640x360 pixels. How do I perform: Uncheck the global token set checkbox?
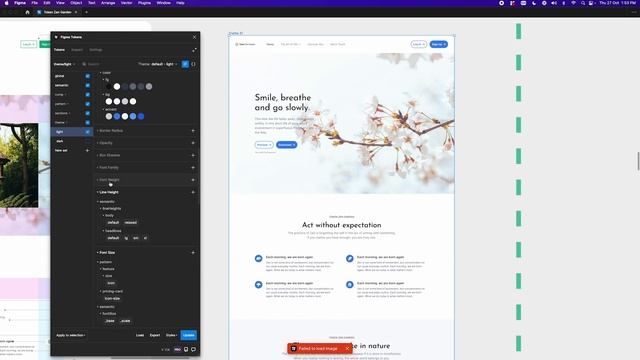pyautogui.click(x=87, y=76)
